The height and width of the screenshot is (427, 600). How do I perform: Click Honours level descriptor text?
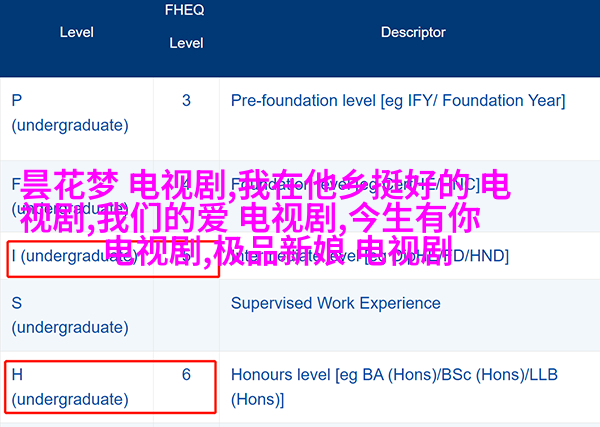(x=394, y=387)
